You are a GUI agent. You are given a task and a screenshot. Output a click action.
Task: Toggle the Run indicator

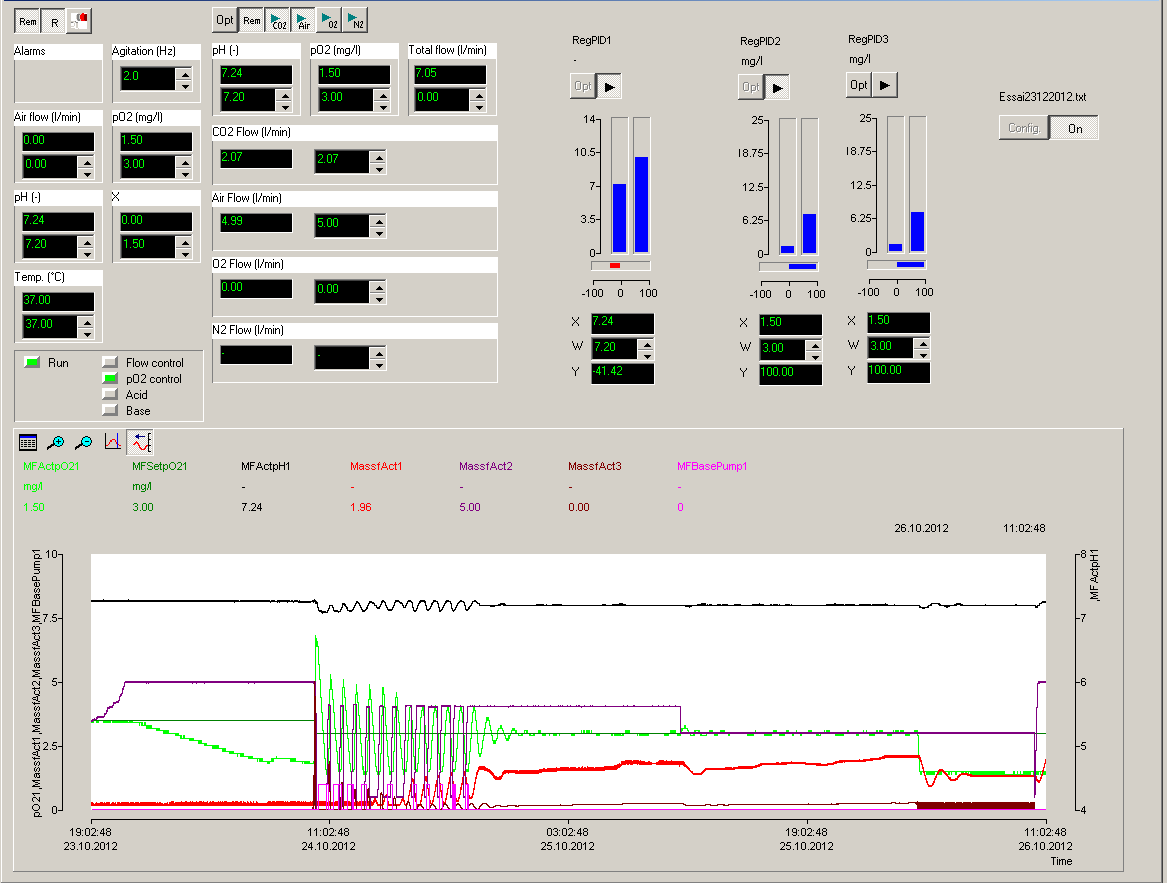point(32,363)
